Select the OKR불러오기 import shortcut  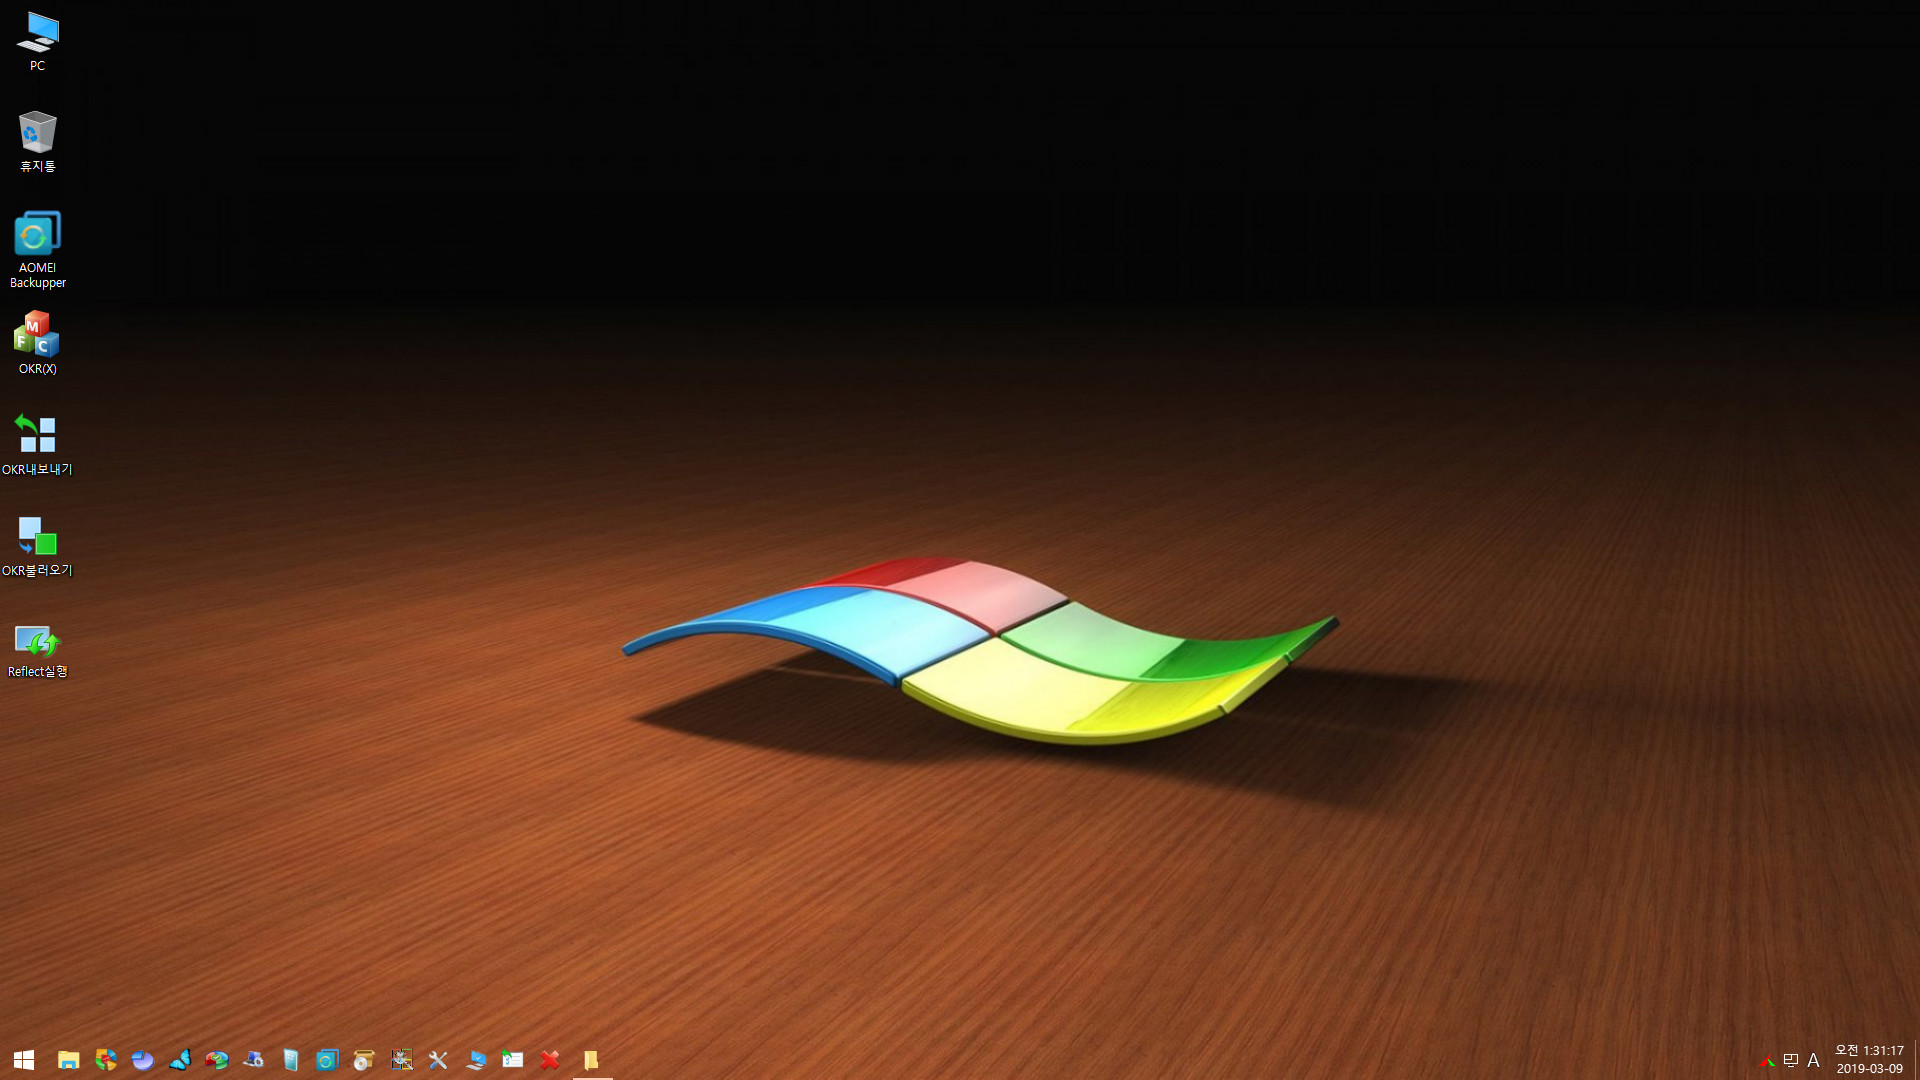click(37, 546)
